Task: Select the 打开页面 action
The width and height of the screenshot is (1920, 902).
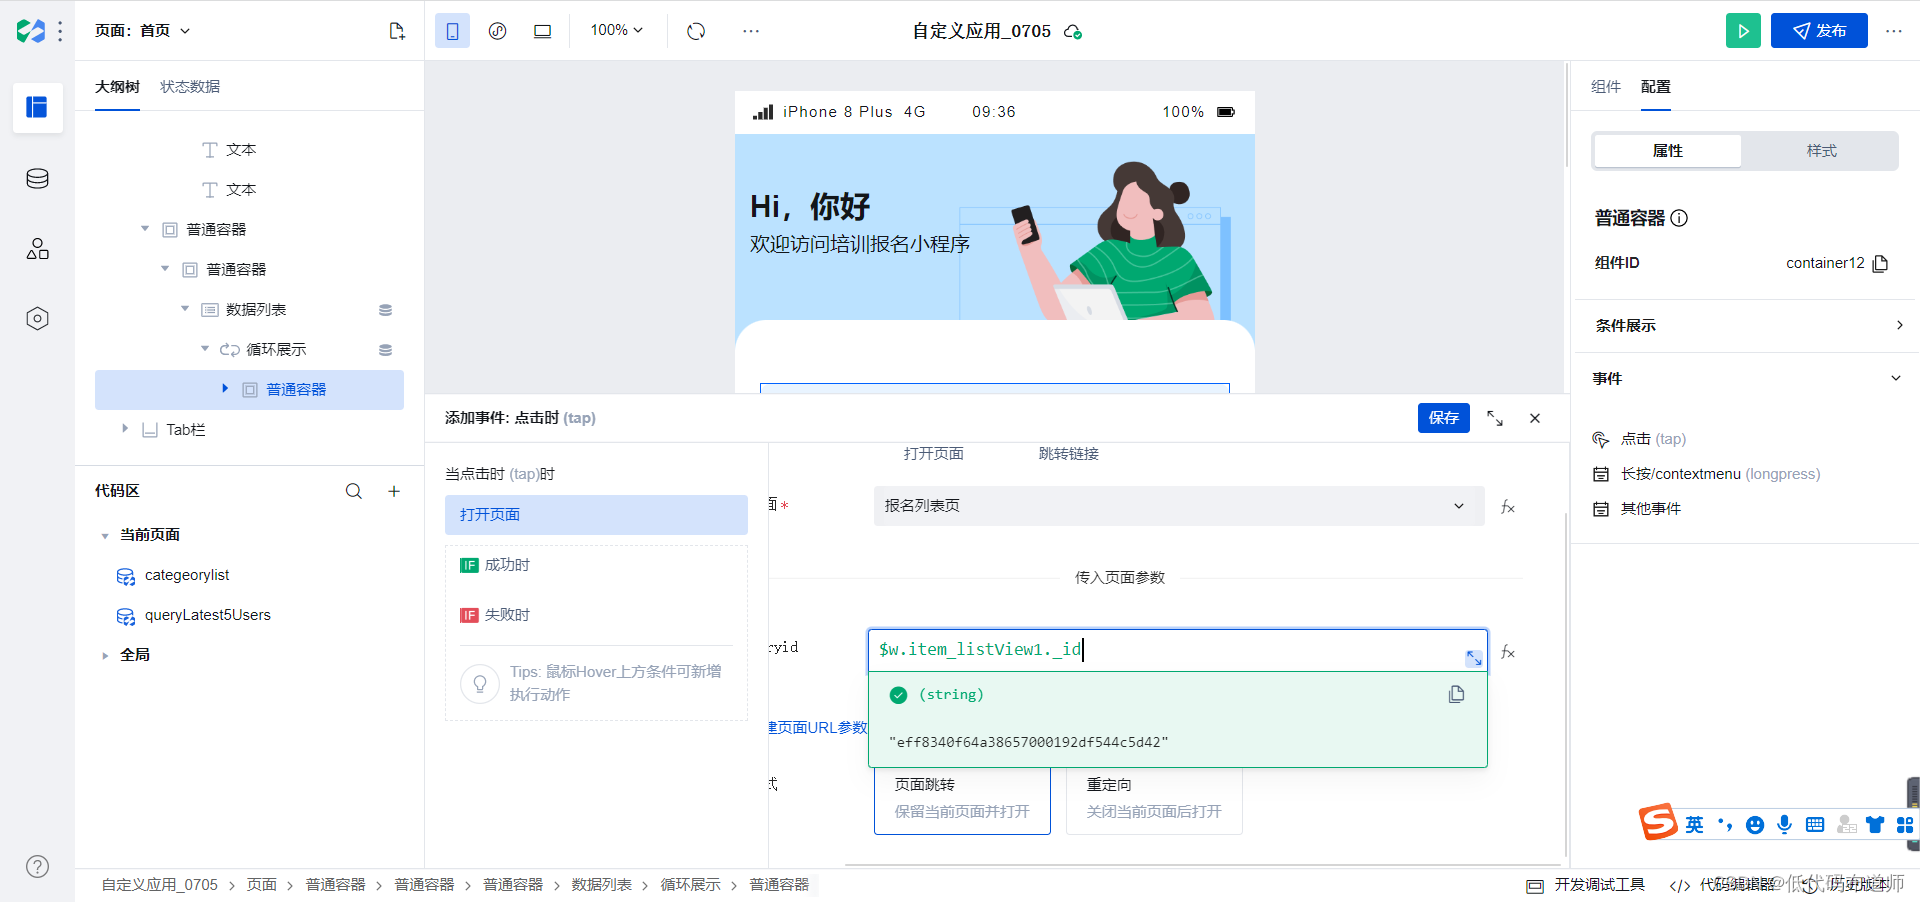Action: pos(596,515)
